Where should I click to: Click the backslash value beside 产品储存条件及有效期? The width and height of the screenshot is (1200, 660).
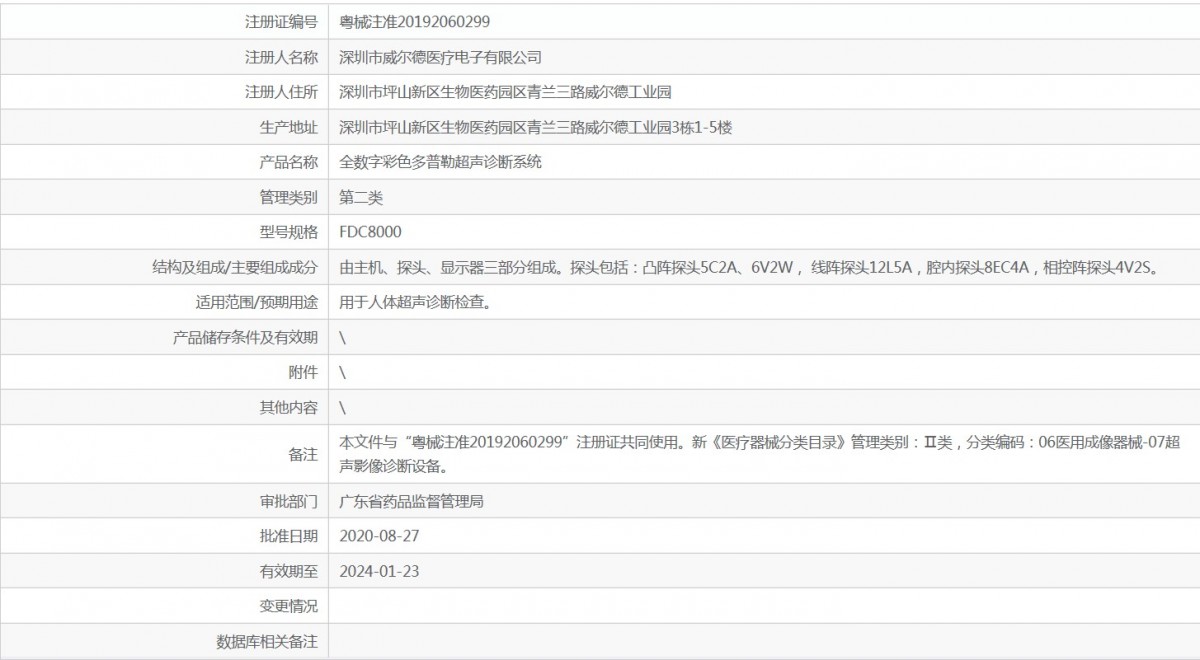coord(343,337)
